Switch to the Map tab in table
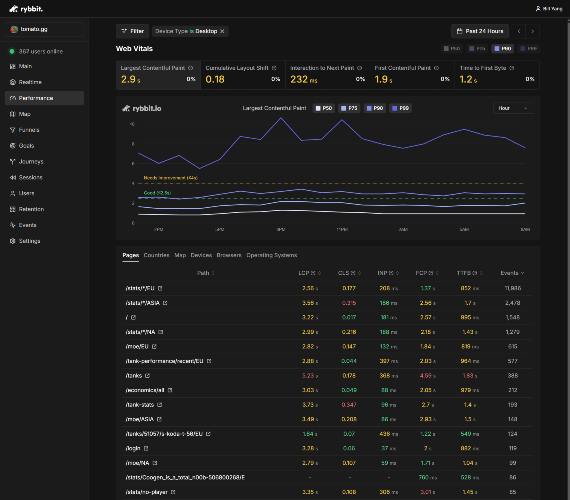Screen dimensions: 570x500 pyautogui.click(x=180, y=255)
